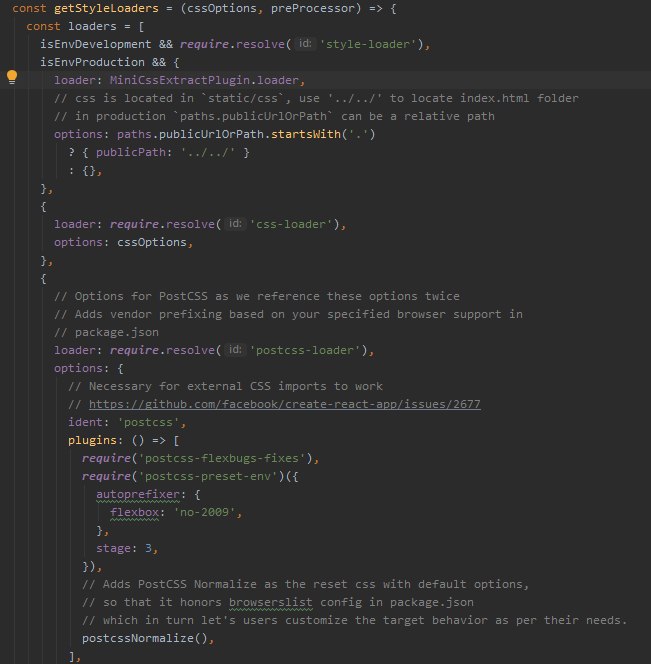Screen dimensions: 651x664
Task: Open the github create-react-app issues link
Action: (x=285, y=404)
